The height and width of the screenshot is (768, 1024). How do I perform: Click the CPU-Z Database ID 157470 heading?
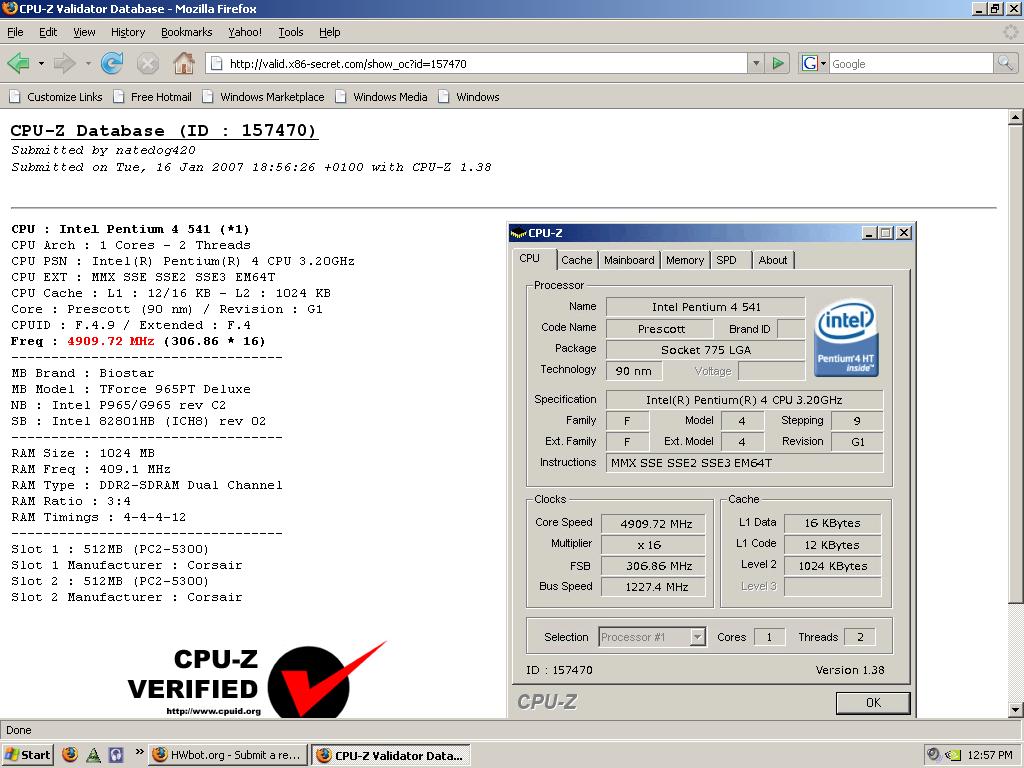[x=164, y=131]
